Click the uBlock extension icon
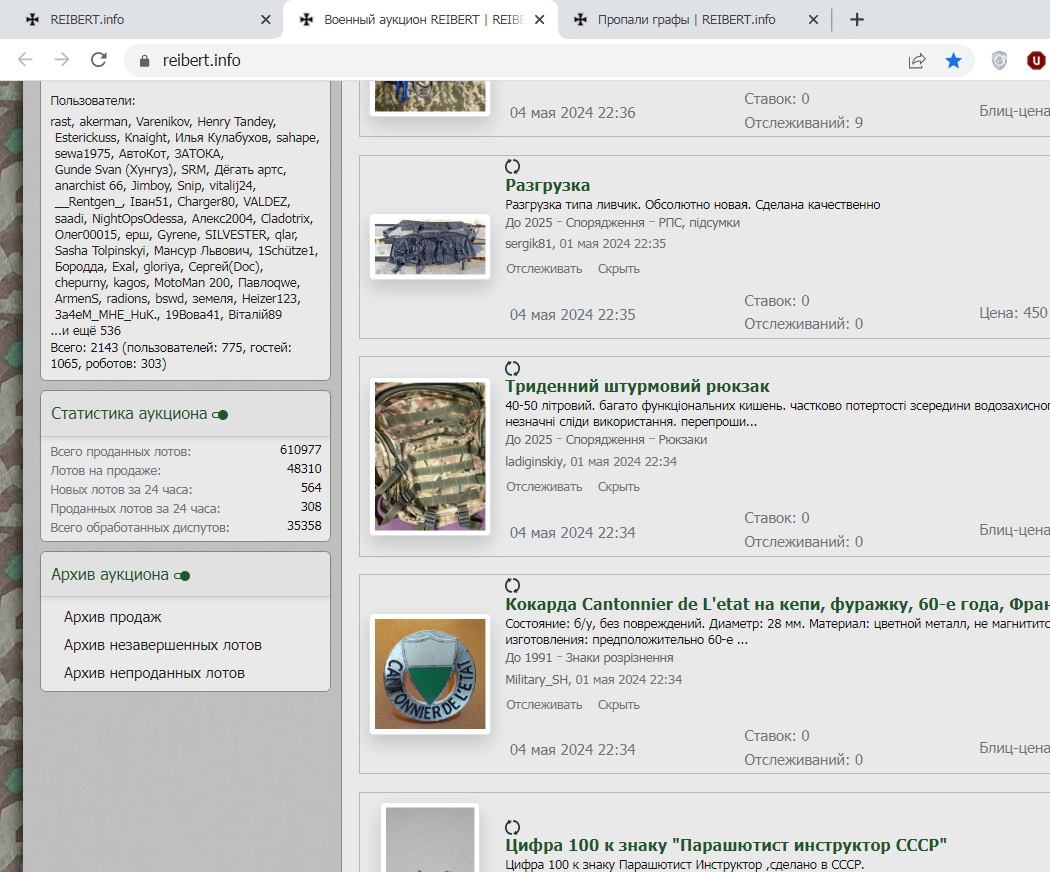 click(1035, 61)
